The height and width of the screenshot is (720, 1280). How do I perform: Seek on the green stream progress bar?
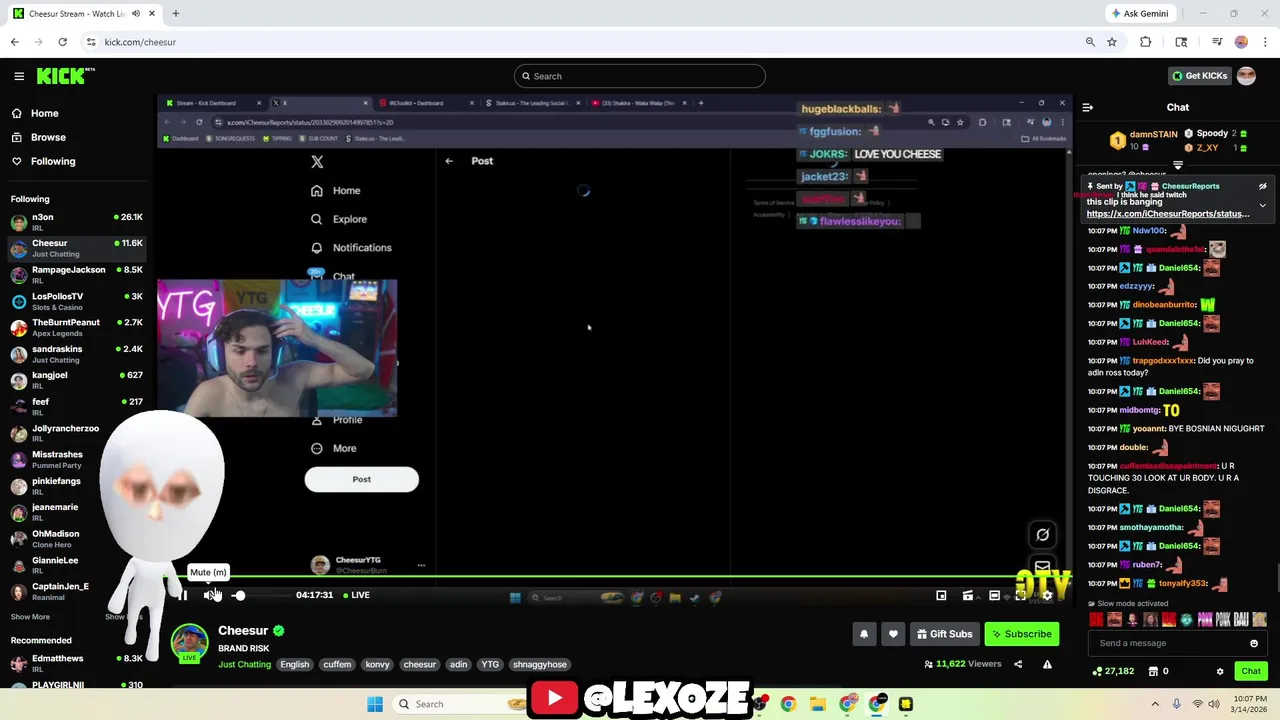[615, 578]
